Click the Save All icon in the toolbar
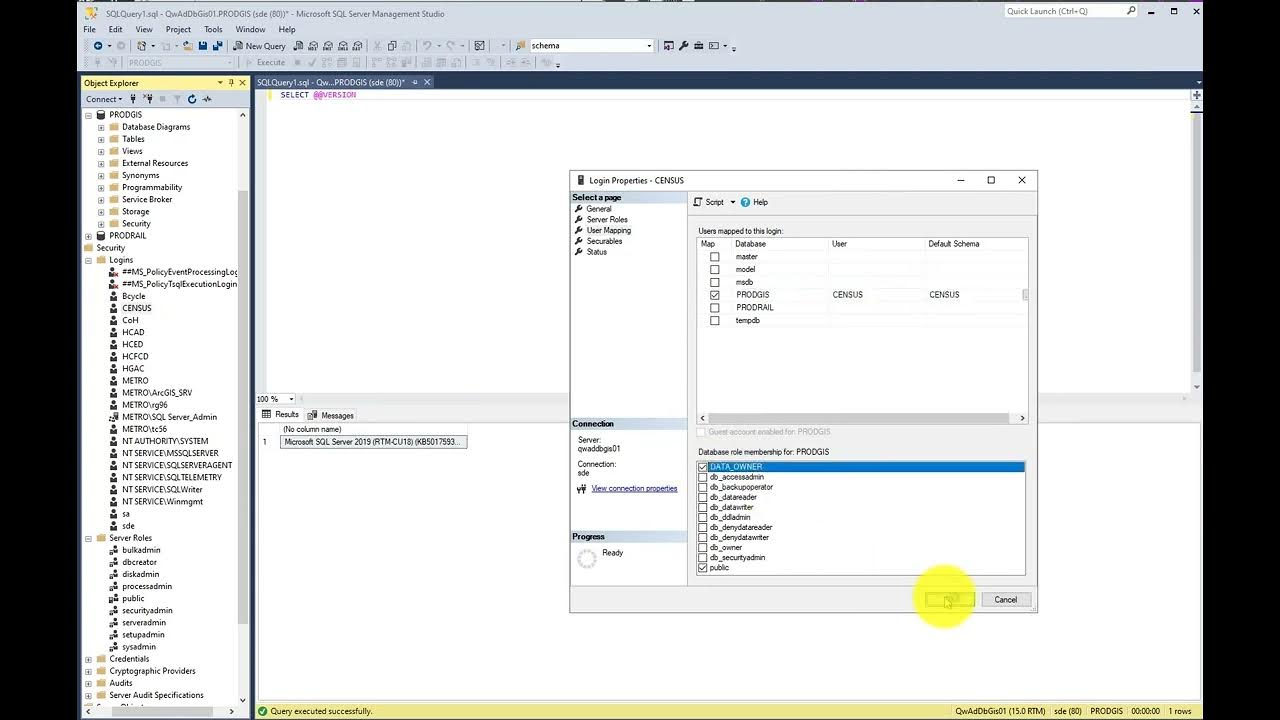The width and height of the screenshot is (1280, 720). tap(217, 46)
